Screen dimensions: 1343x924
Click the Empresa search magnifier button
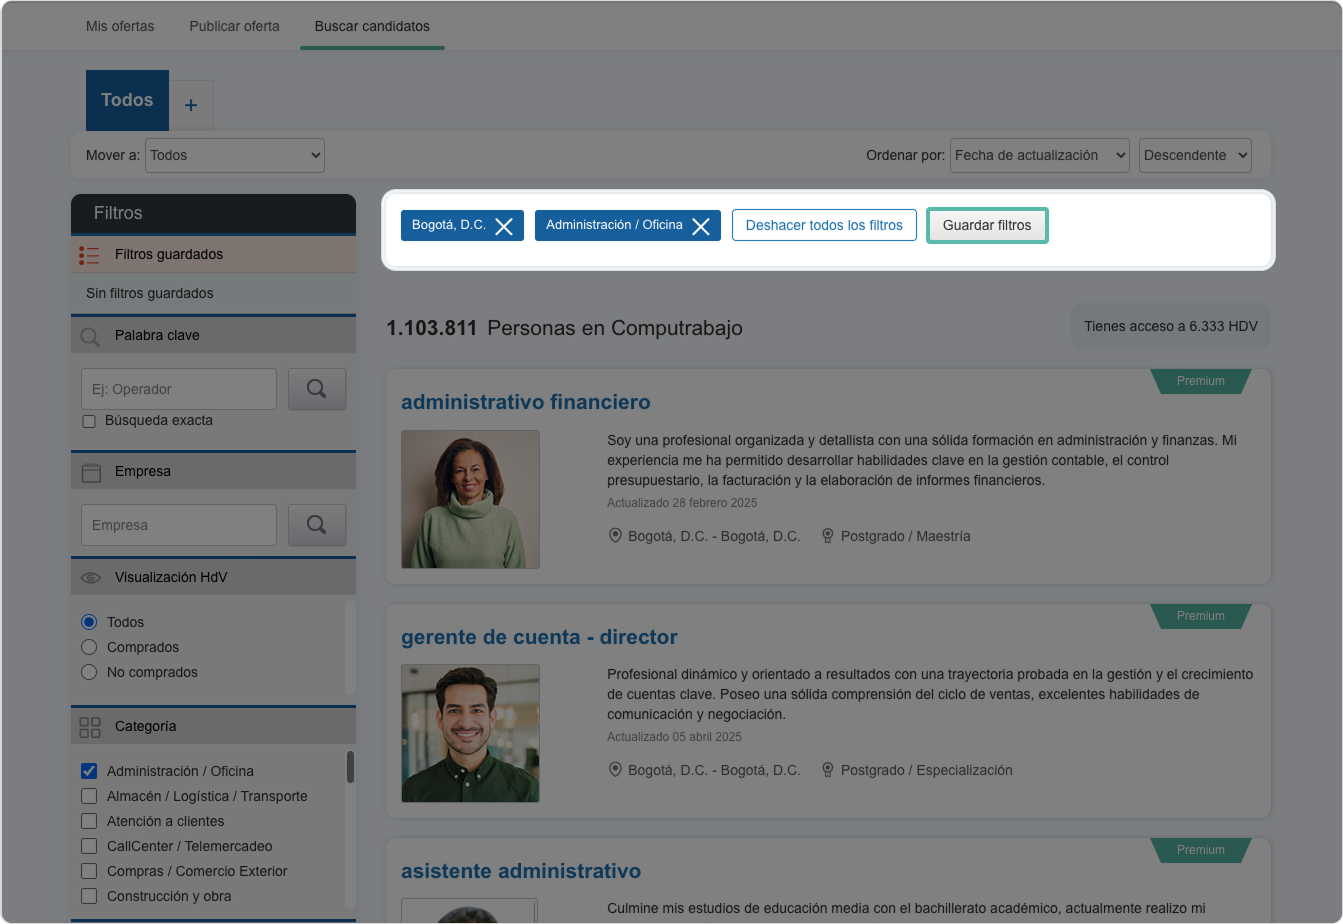tap(317, 525)
